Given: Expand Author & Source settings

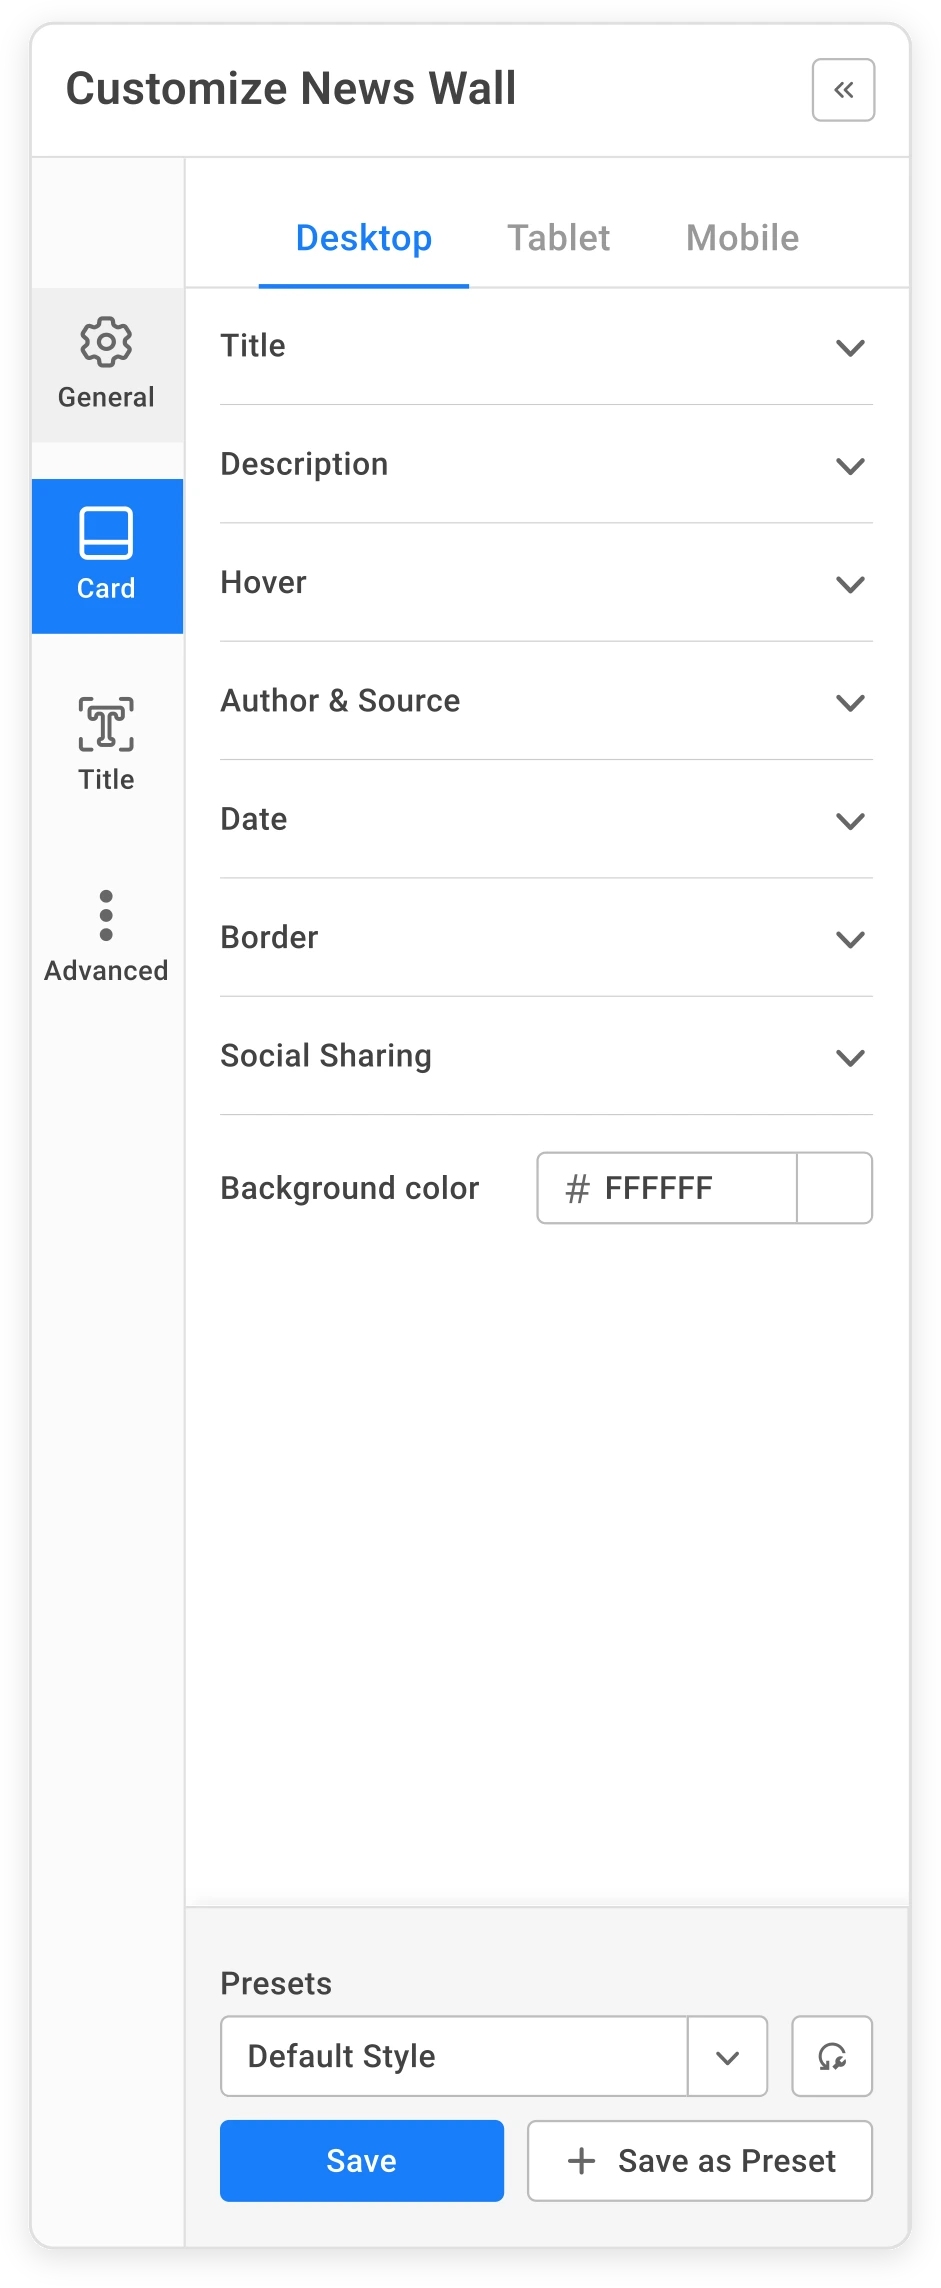Looking at the screenshot, I should 849,702.
